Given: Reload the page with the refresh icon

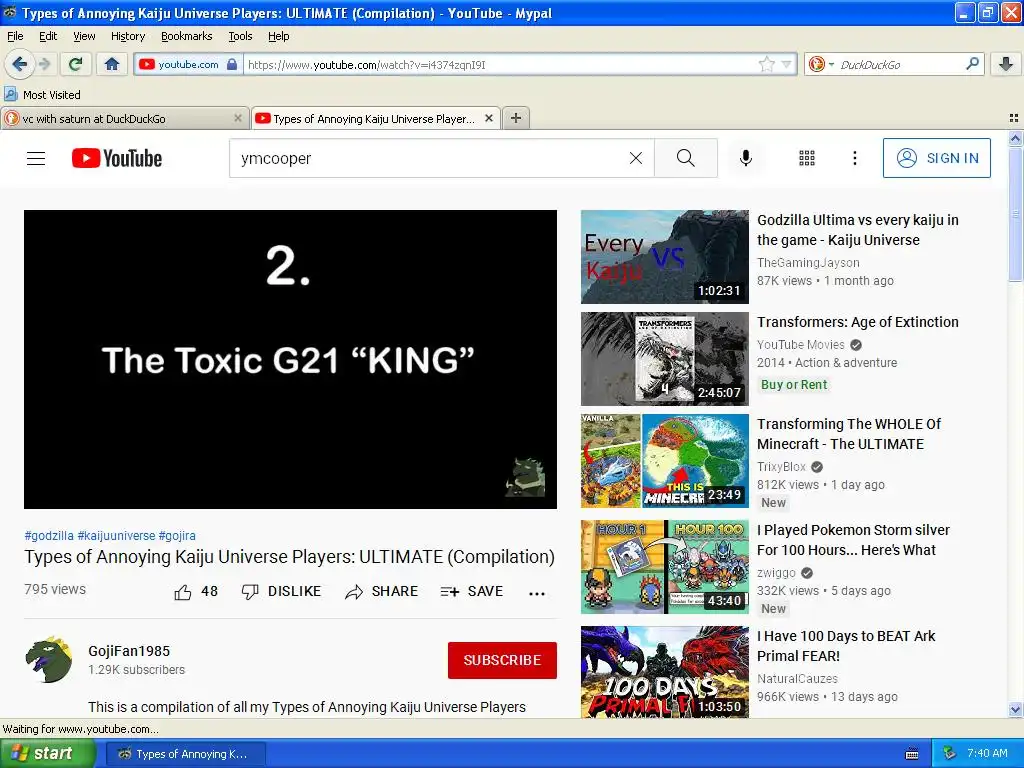Looking at the screenshot, I should [x=76, y=64].
